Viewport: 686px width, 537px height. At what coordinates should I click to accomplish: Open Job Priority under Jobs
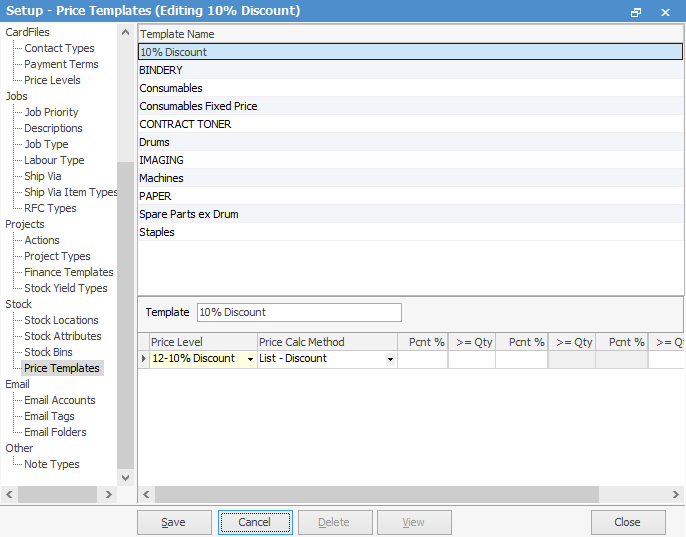(x=51, y=112)
